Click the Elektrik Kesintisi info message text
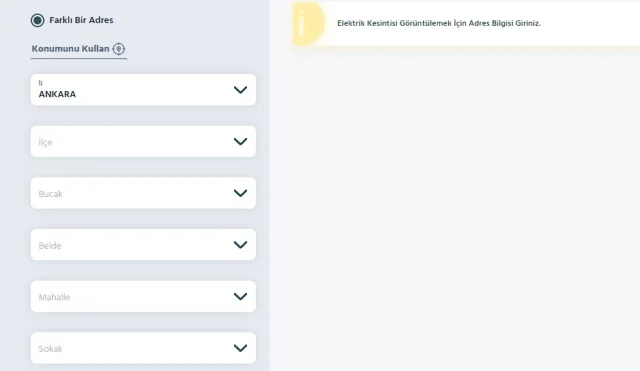The image size is (640, 371). (439, 23)
